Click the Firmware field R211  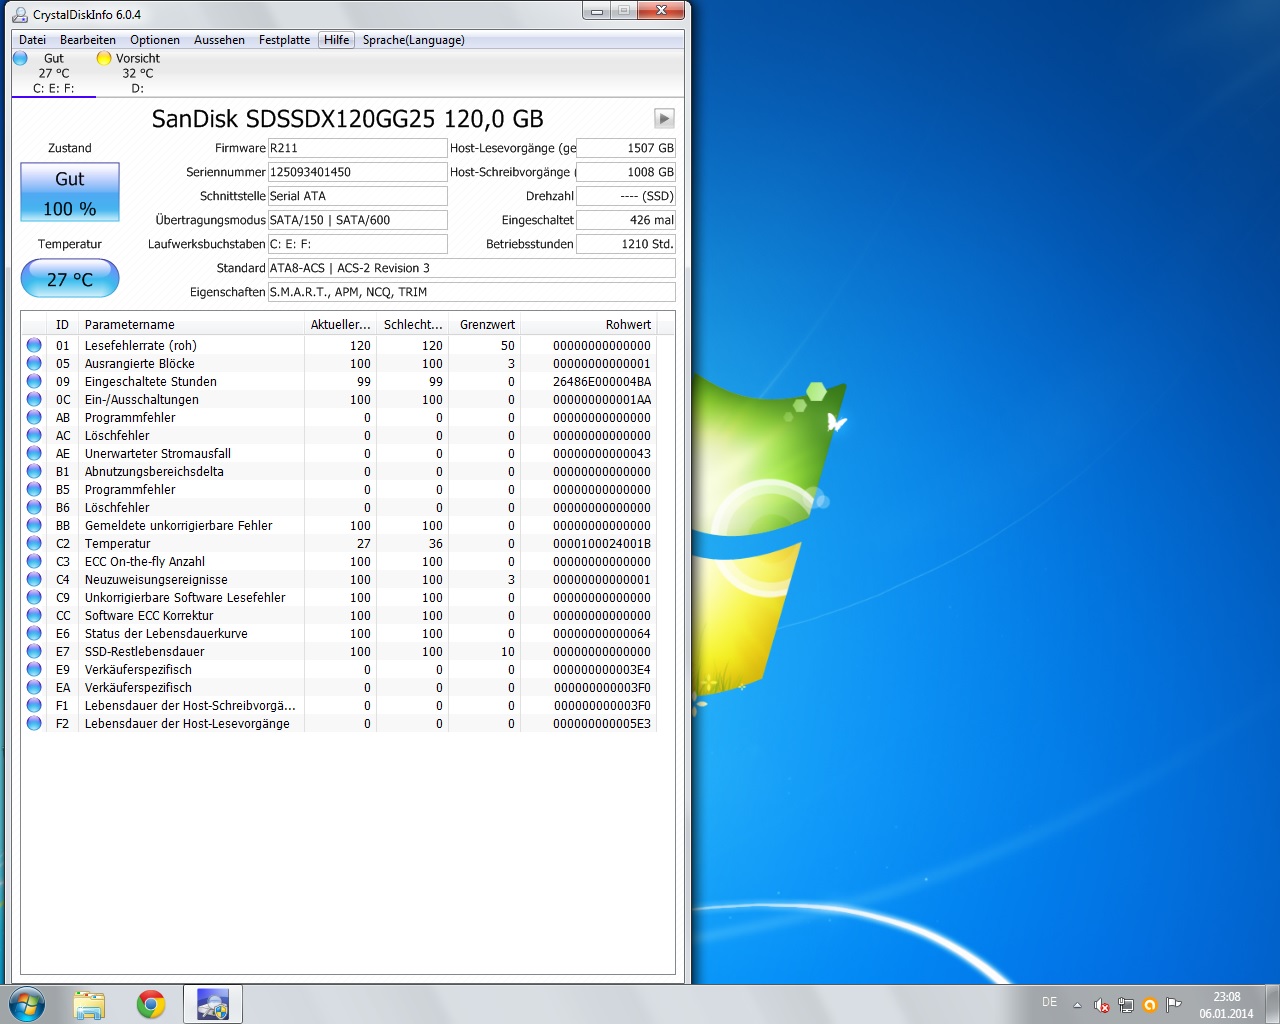pyautogui.click(x=357, y=148)
